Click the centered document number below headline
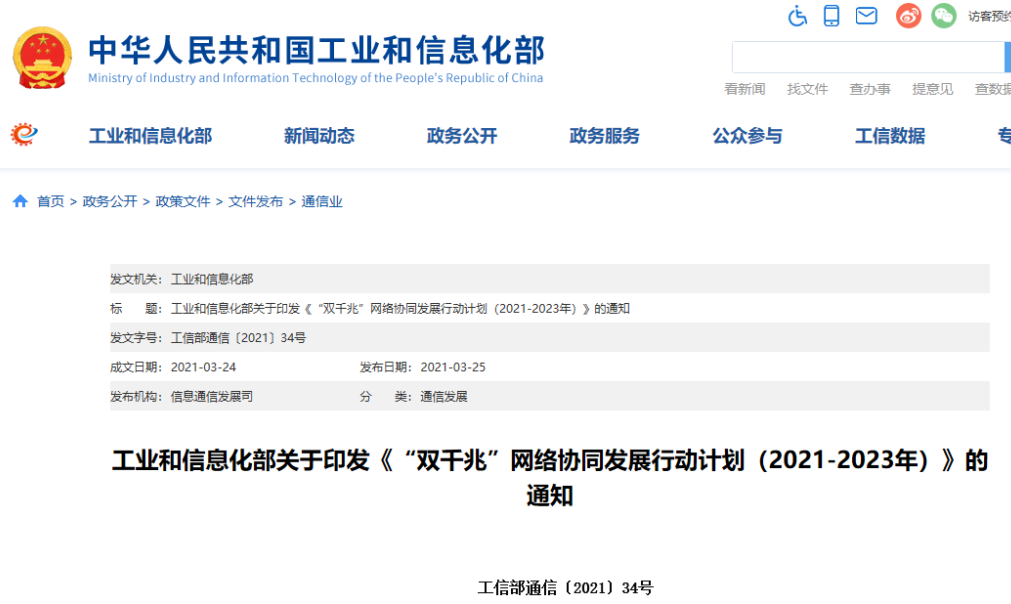The height and width of the screenshot is (604, 1011). (565, 588)
